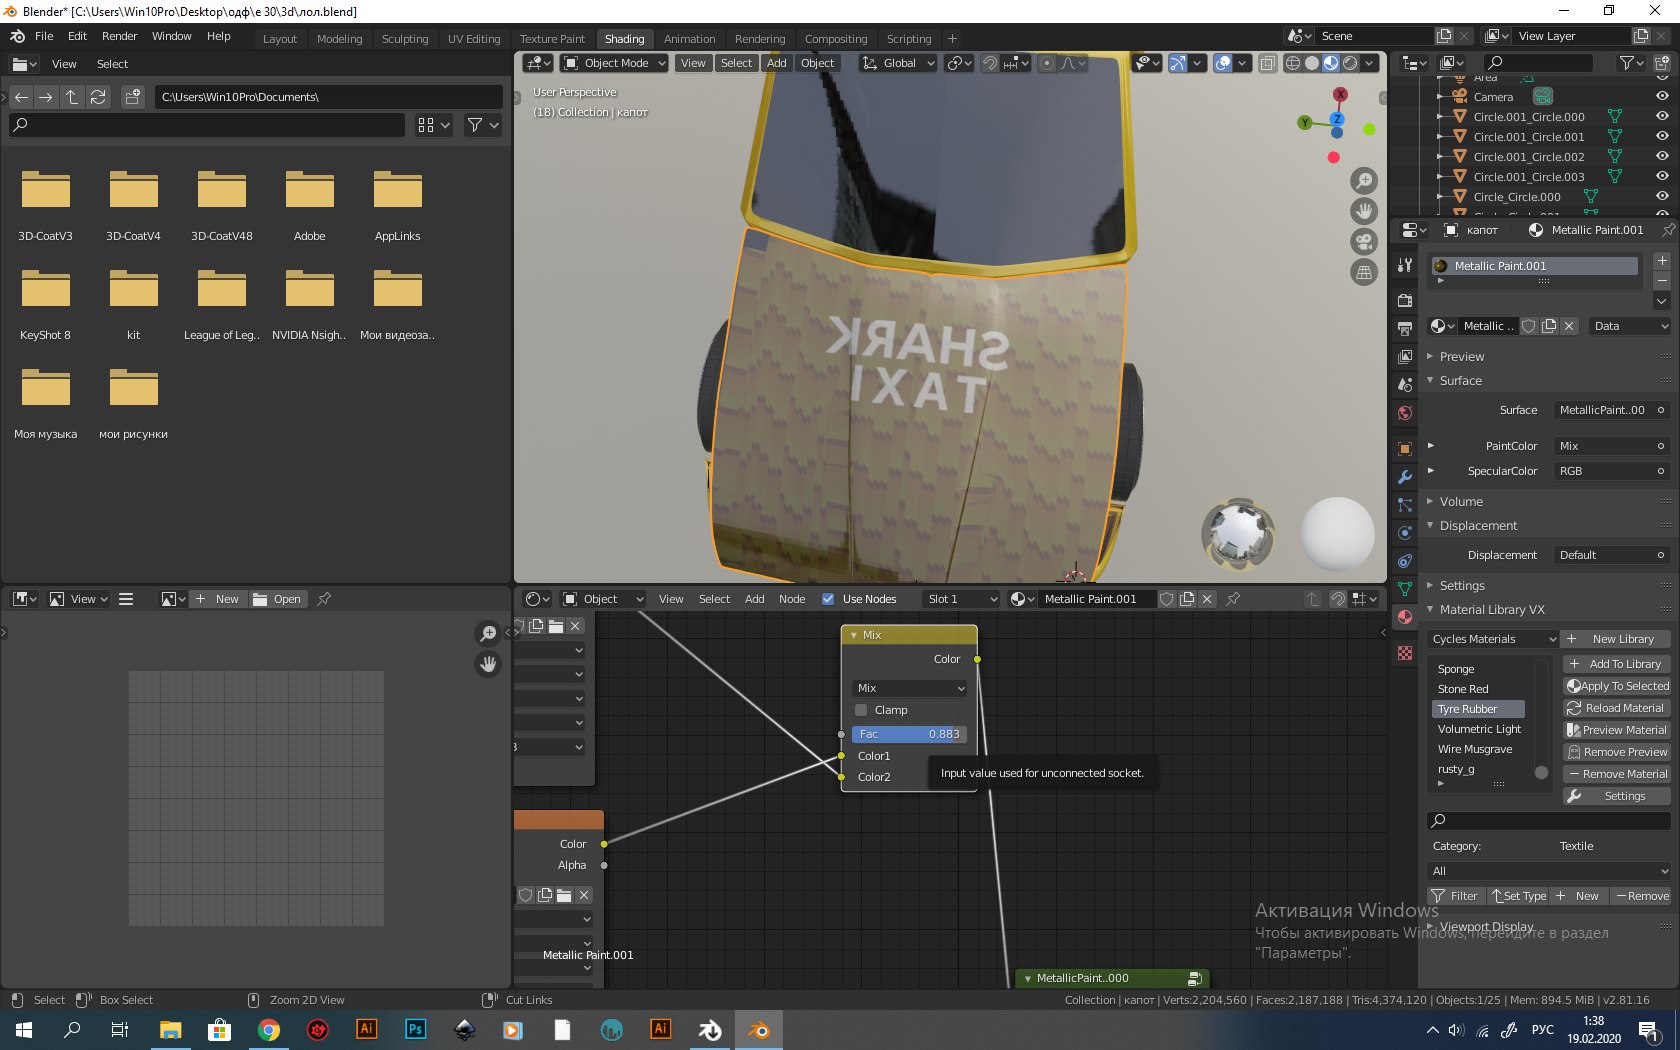Select rendered viewport shading mode
The height and width of the screenshot is (1050, 1680).
coord(1350,63)
